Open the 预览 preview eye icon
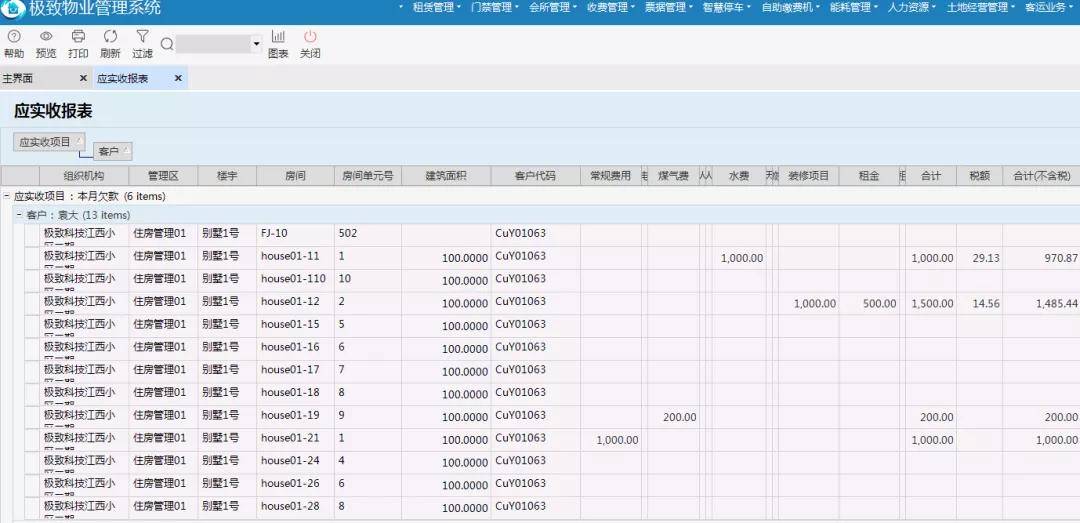The image size is (1080, 523). [x=45, y=37]
